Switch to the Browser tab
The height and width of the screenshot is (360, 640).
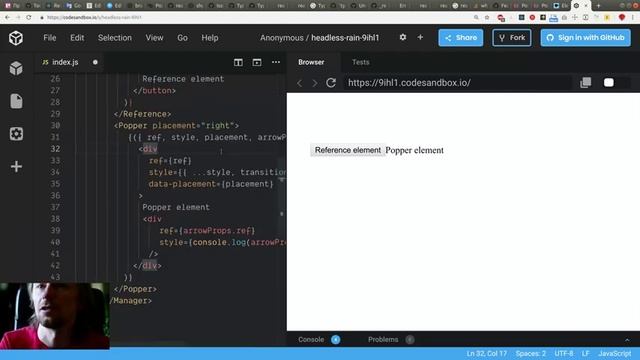point(311,62)
